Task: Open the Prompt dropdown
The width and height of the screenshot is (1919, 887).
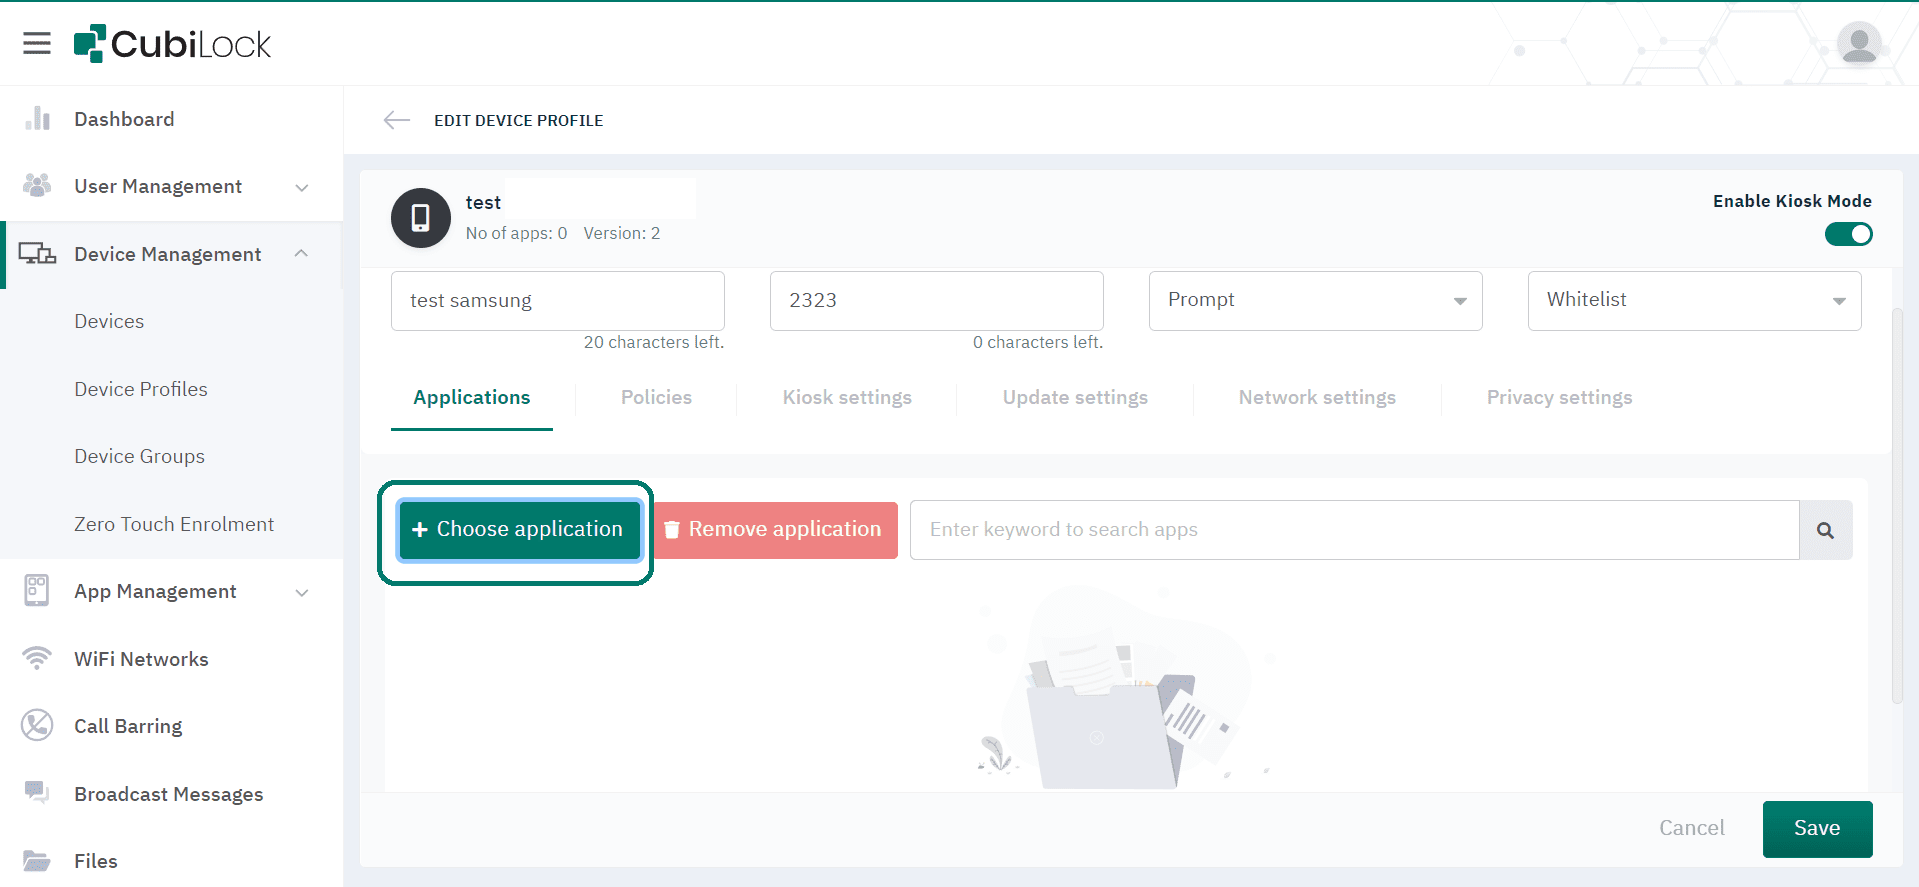Action: click(x=1316, y=300)
